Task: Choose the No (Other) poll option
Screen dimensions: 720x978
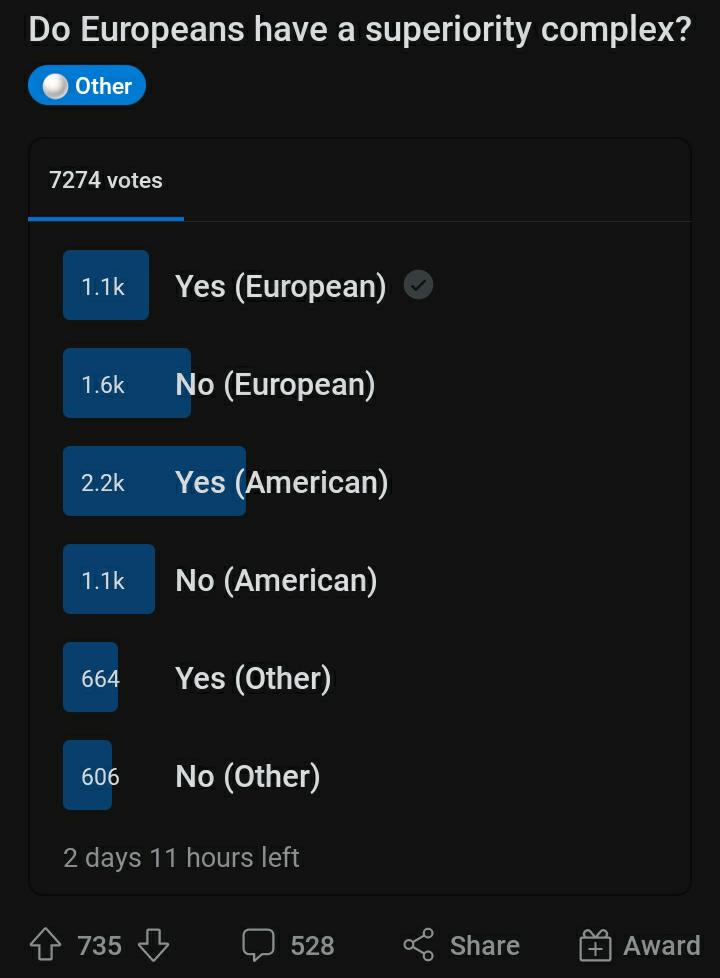Action: pyautogui.click(x=248, y=776)
